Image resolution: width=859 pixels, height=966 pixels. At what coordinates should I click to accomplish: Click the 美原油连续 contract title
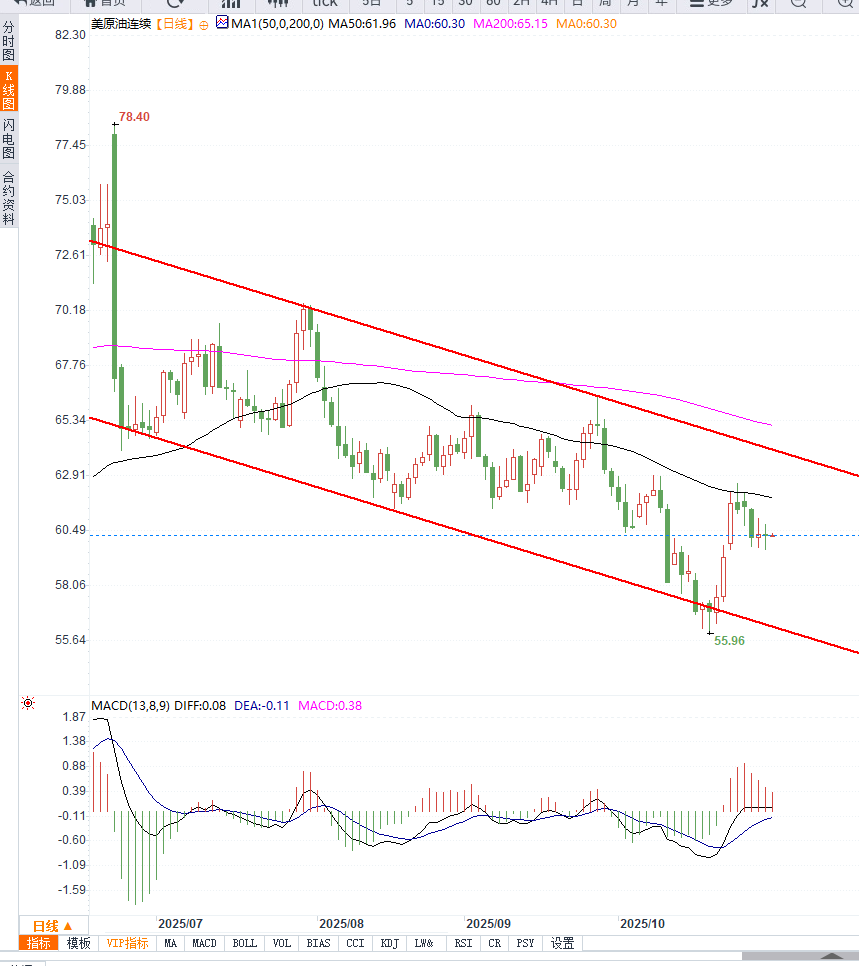click(121, 24)
